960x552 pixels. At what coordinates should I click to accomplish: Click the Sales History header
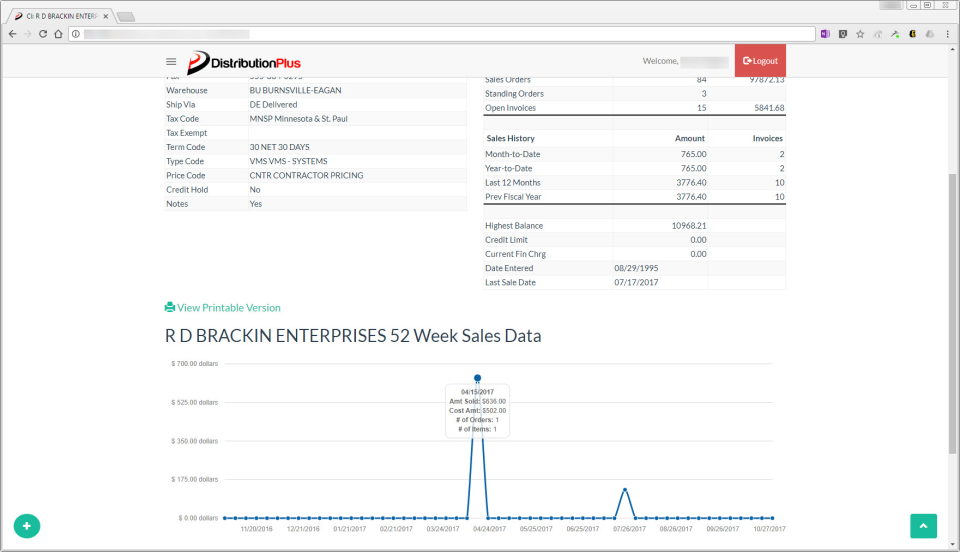[510, 138]
